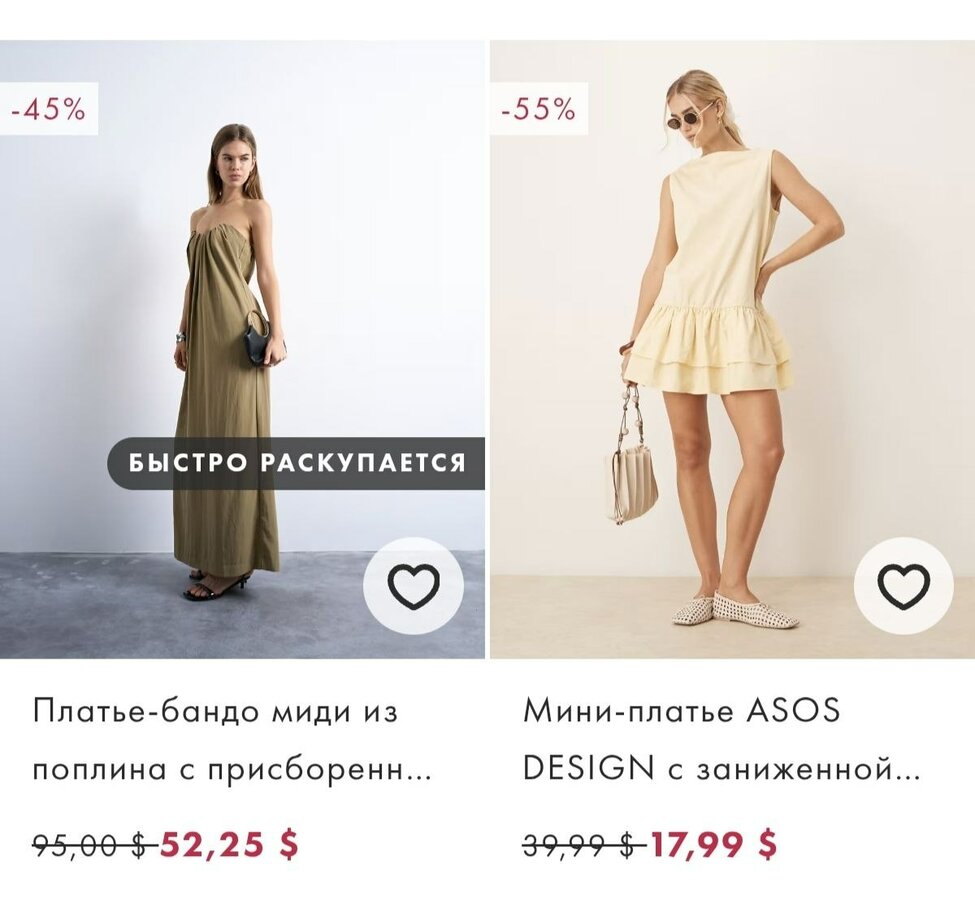Click the -55% discount badge
This screenshot has width=975, height=900.
coord(538,109)
